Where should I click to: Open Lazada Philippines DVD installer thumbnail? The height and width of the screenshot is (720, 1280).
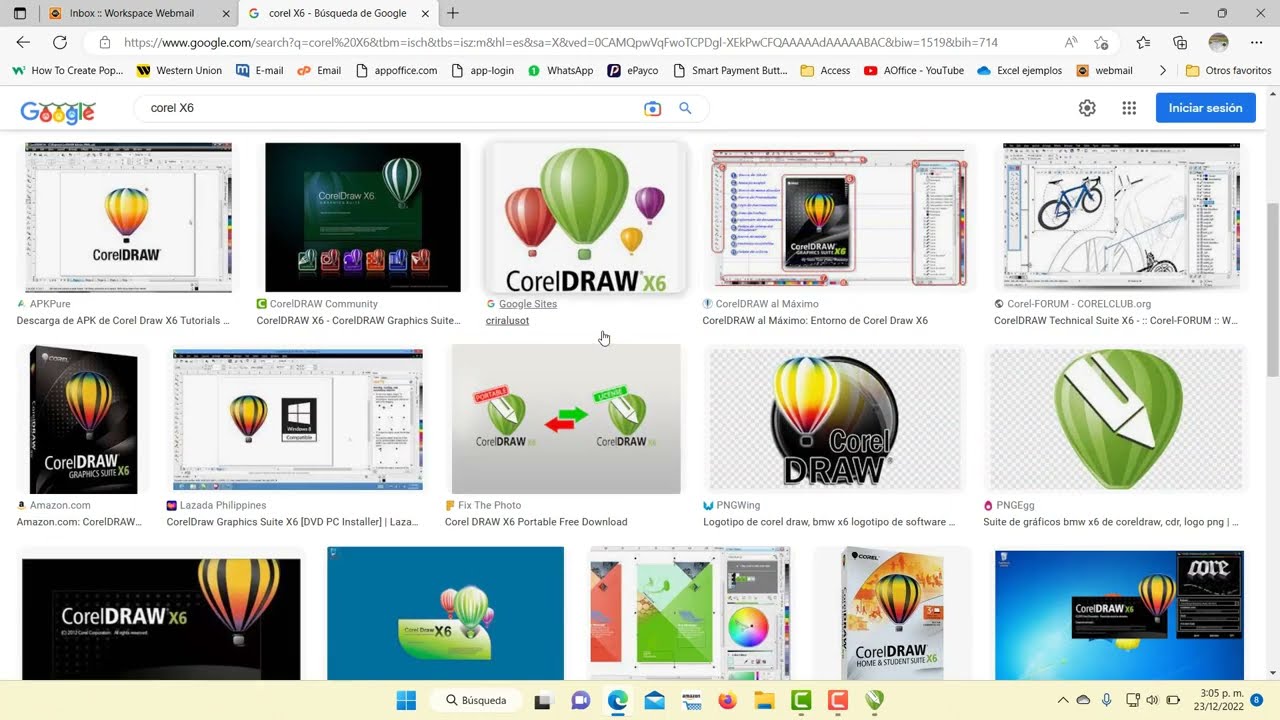tap(298, 419)
